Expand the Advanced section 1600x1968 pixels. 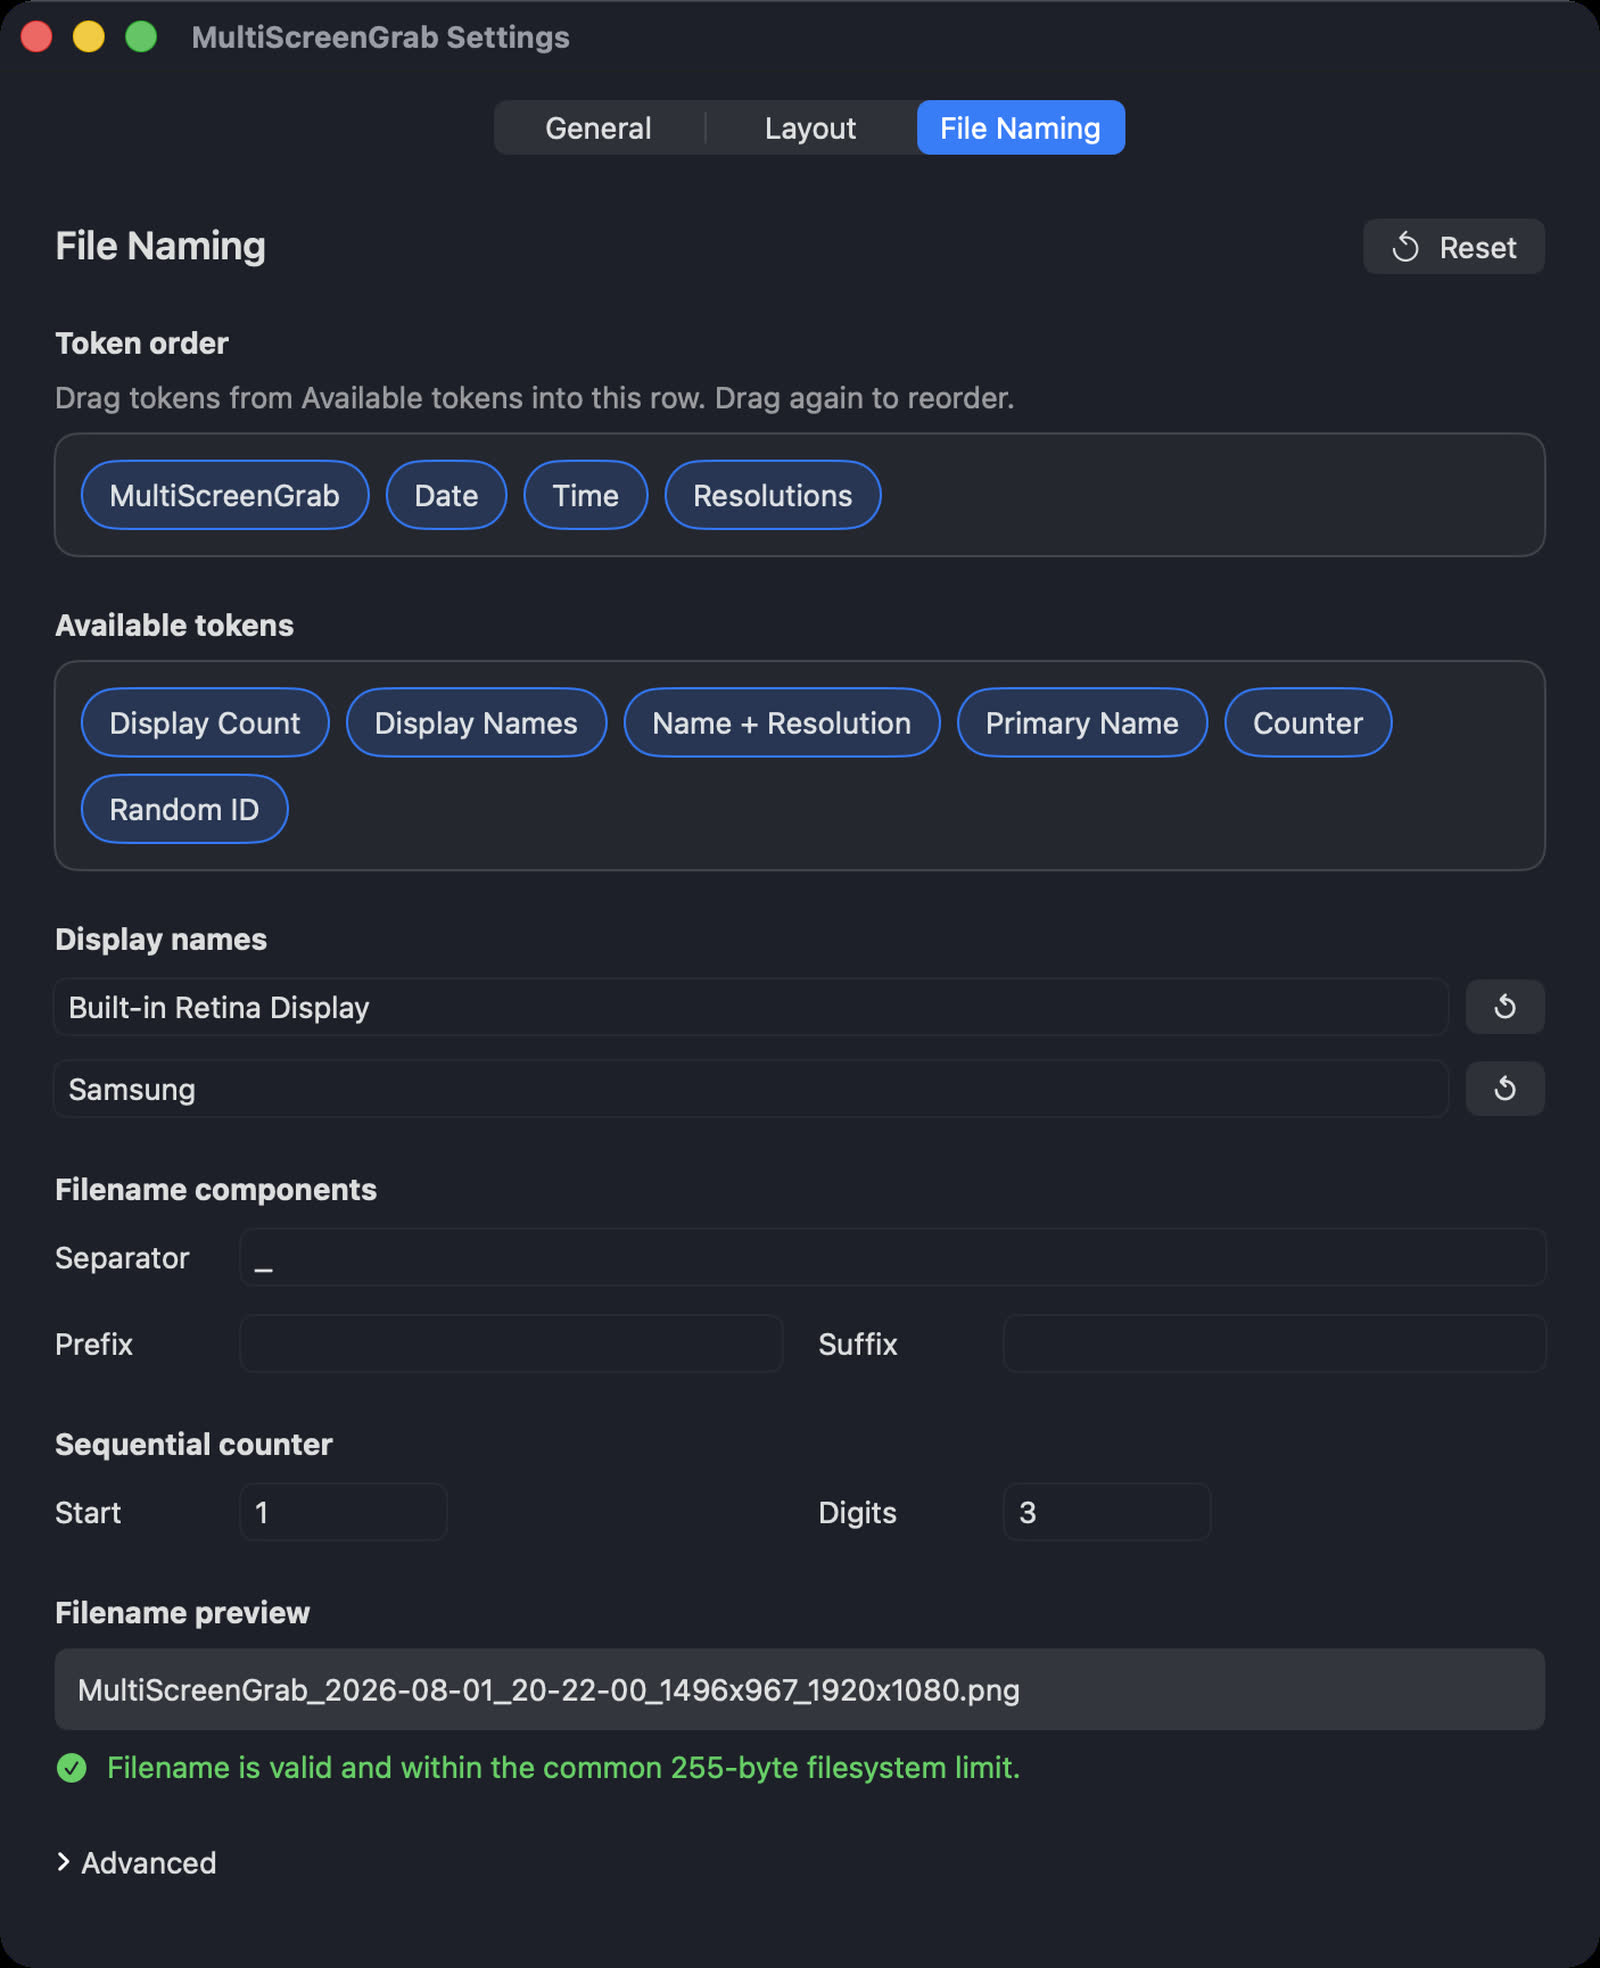(136, 1863)
